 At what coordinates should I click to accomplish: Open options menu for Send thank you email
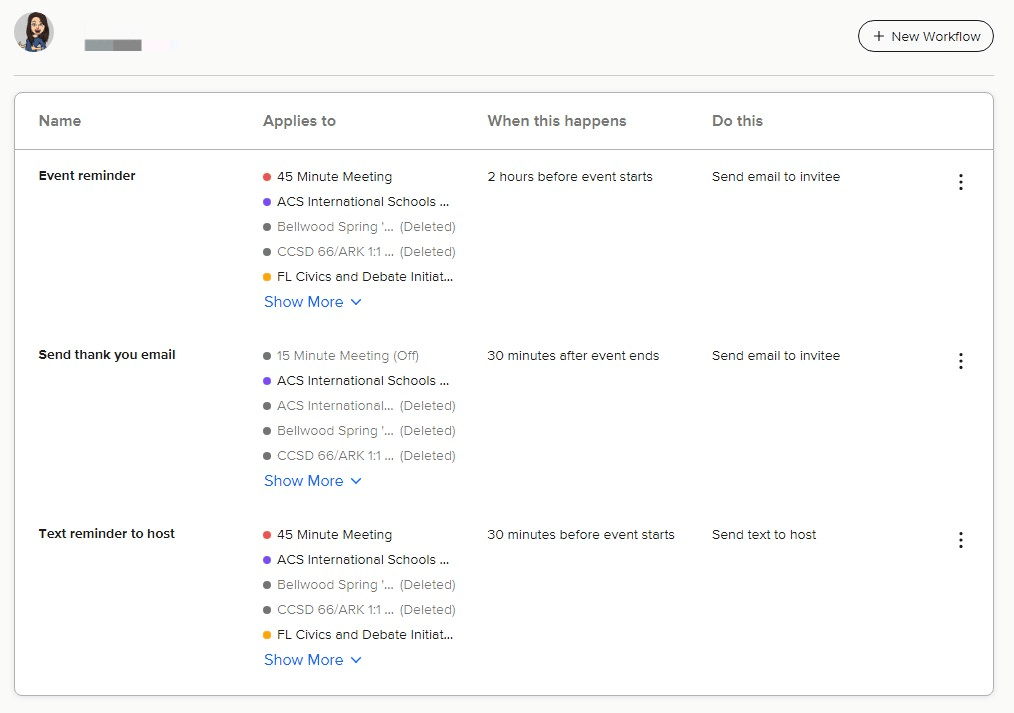(960, 361)
